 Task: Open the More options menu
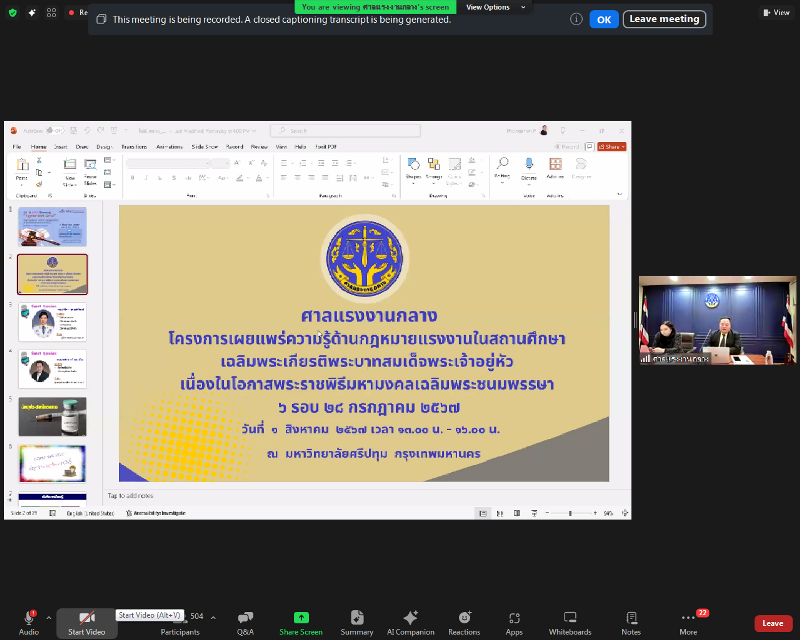688,623
